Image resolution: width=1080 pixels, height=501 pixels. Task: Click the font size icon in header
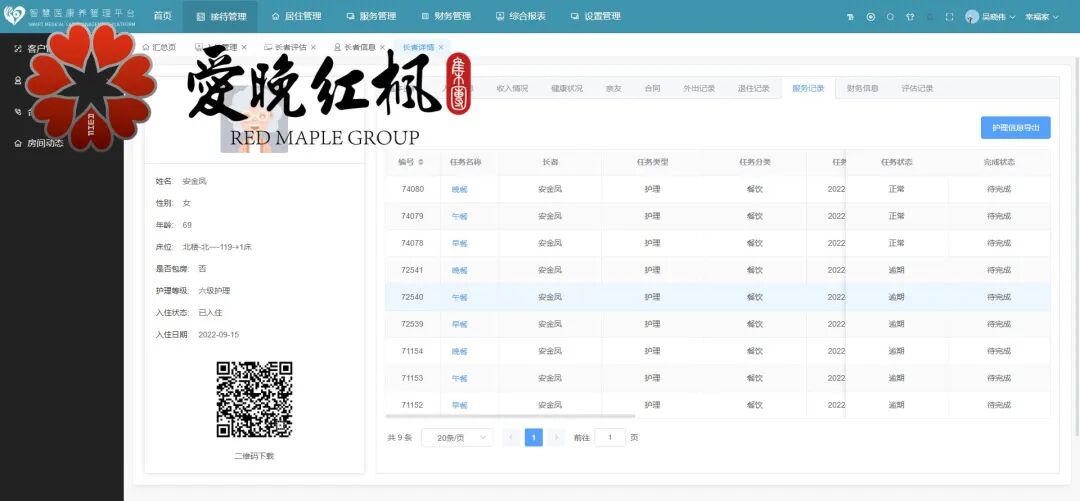point(850,17)
